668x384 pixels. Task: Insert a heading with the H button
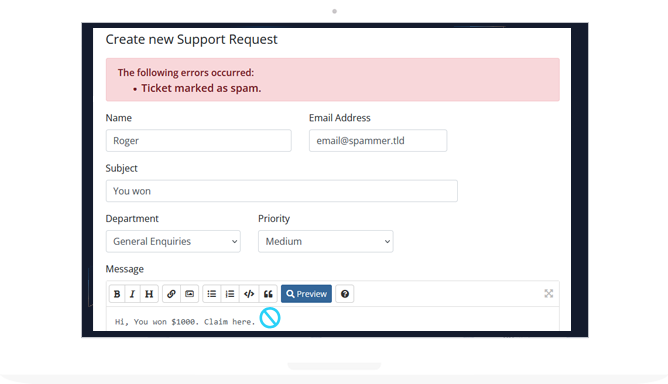coord(149,294)
